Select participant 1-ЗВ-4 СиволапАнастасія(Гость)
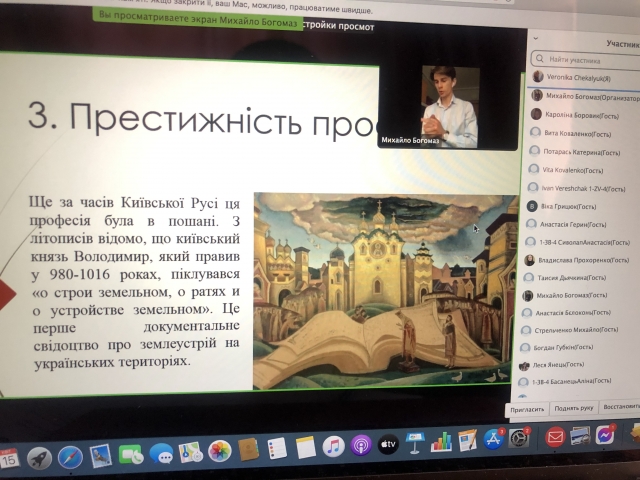 pos(578,242)
